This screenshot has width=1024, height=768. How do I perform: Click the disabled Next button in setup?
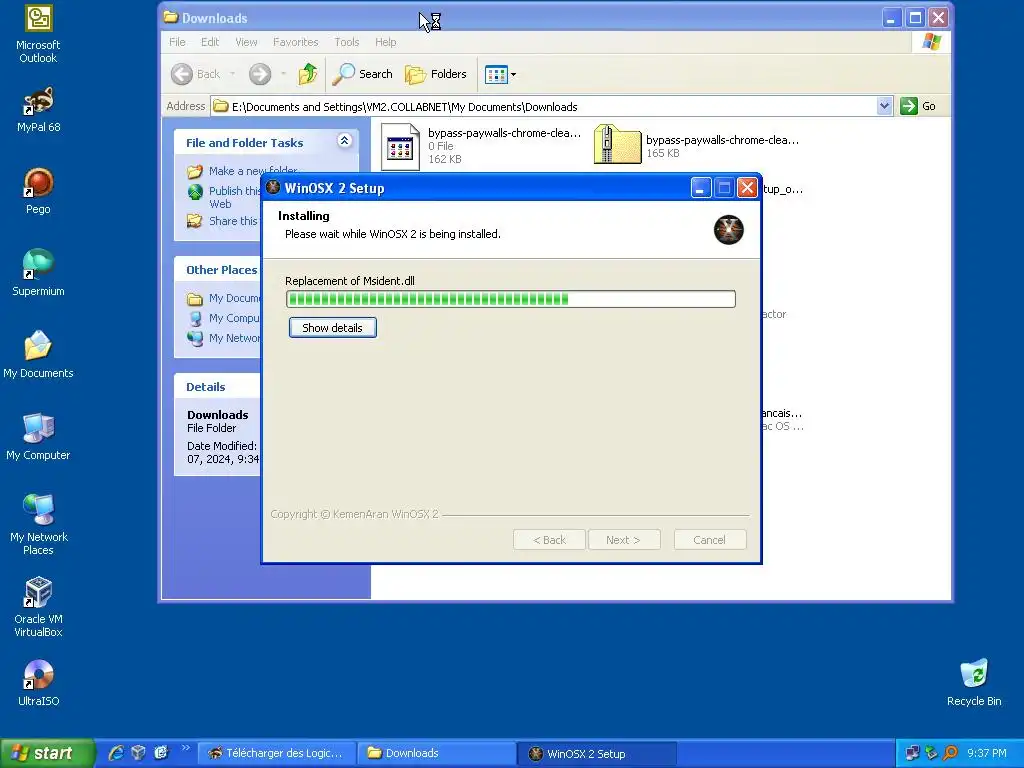click(624, 540)
